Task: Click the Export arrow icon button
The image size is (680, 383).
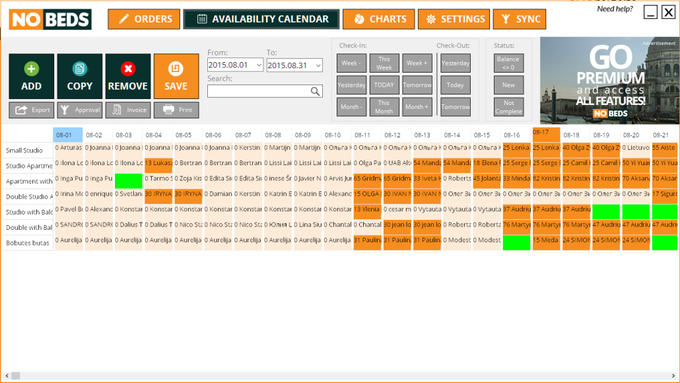Action: [31, 110]
